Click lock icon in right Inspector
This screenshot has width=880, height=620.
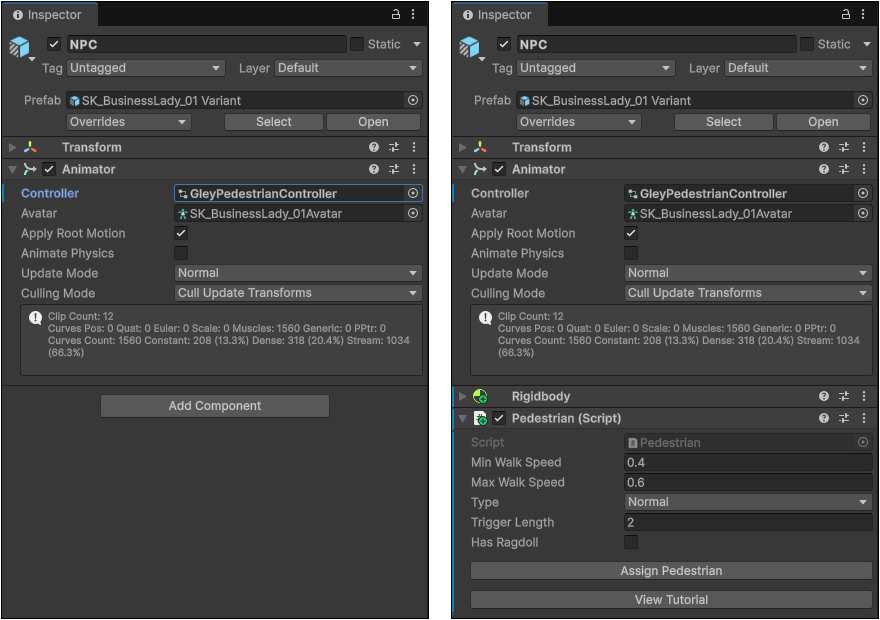tap(846, 14)
